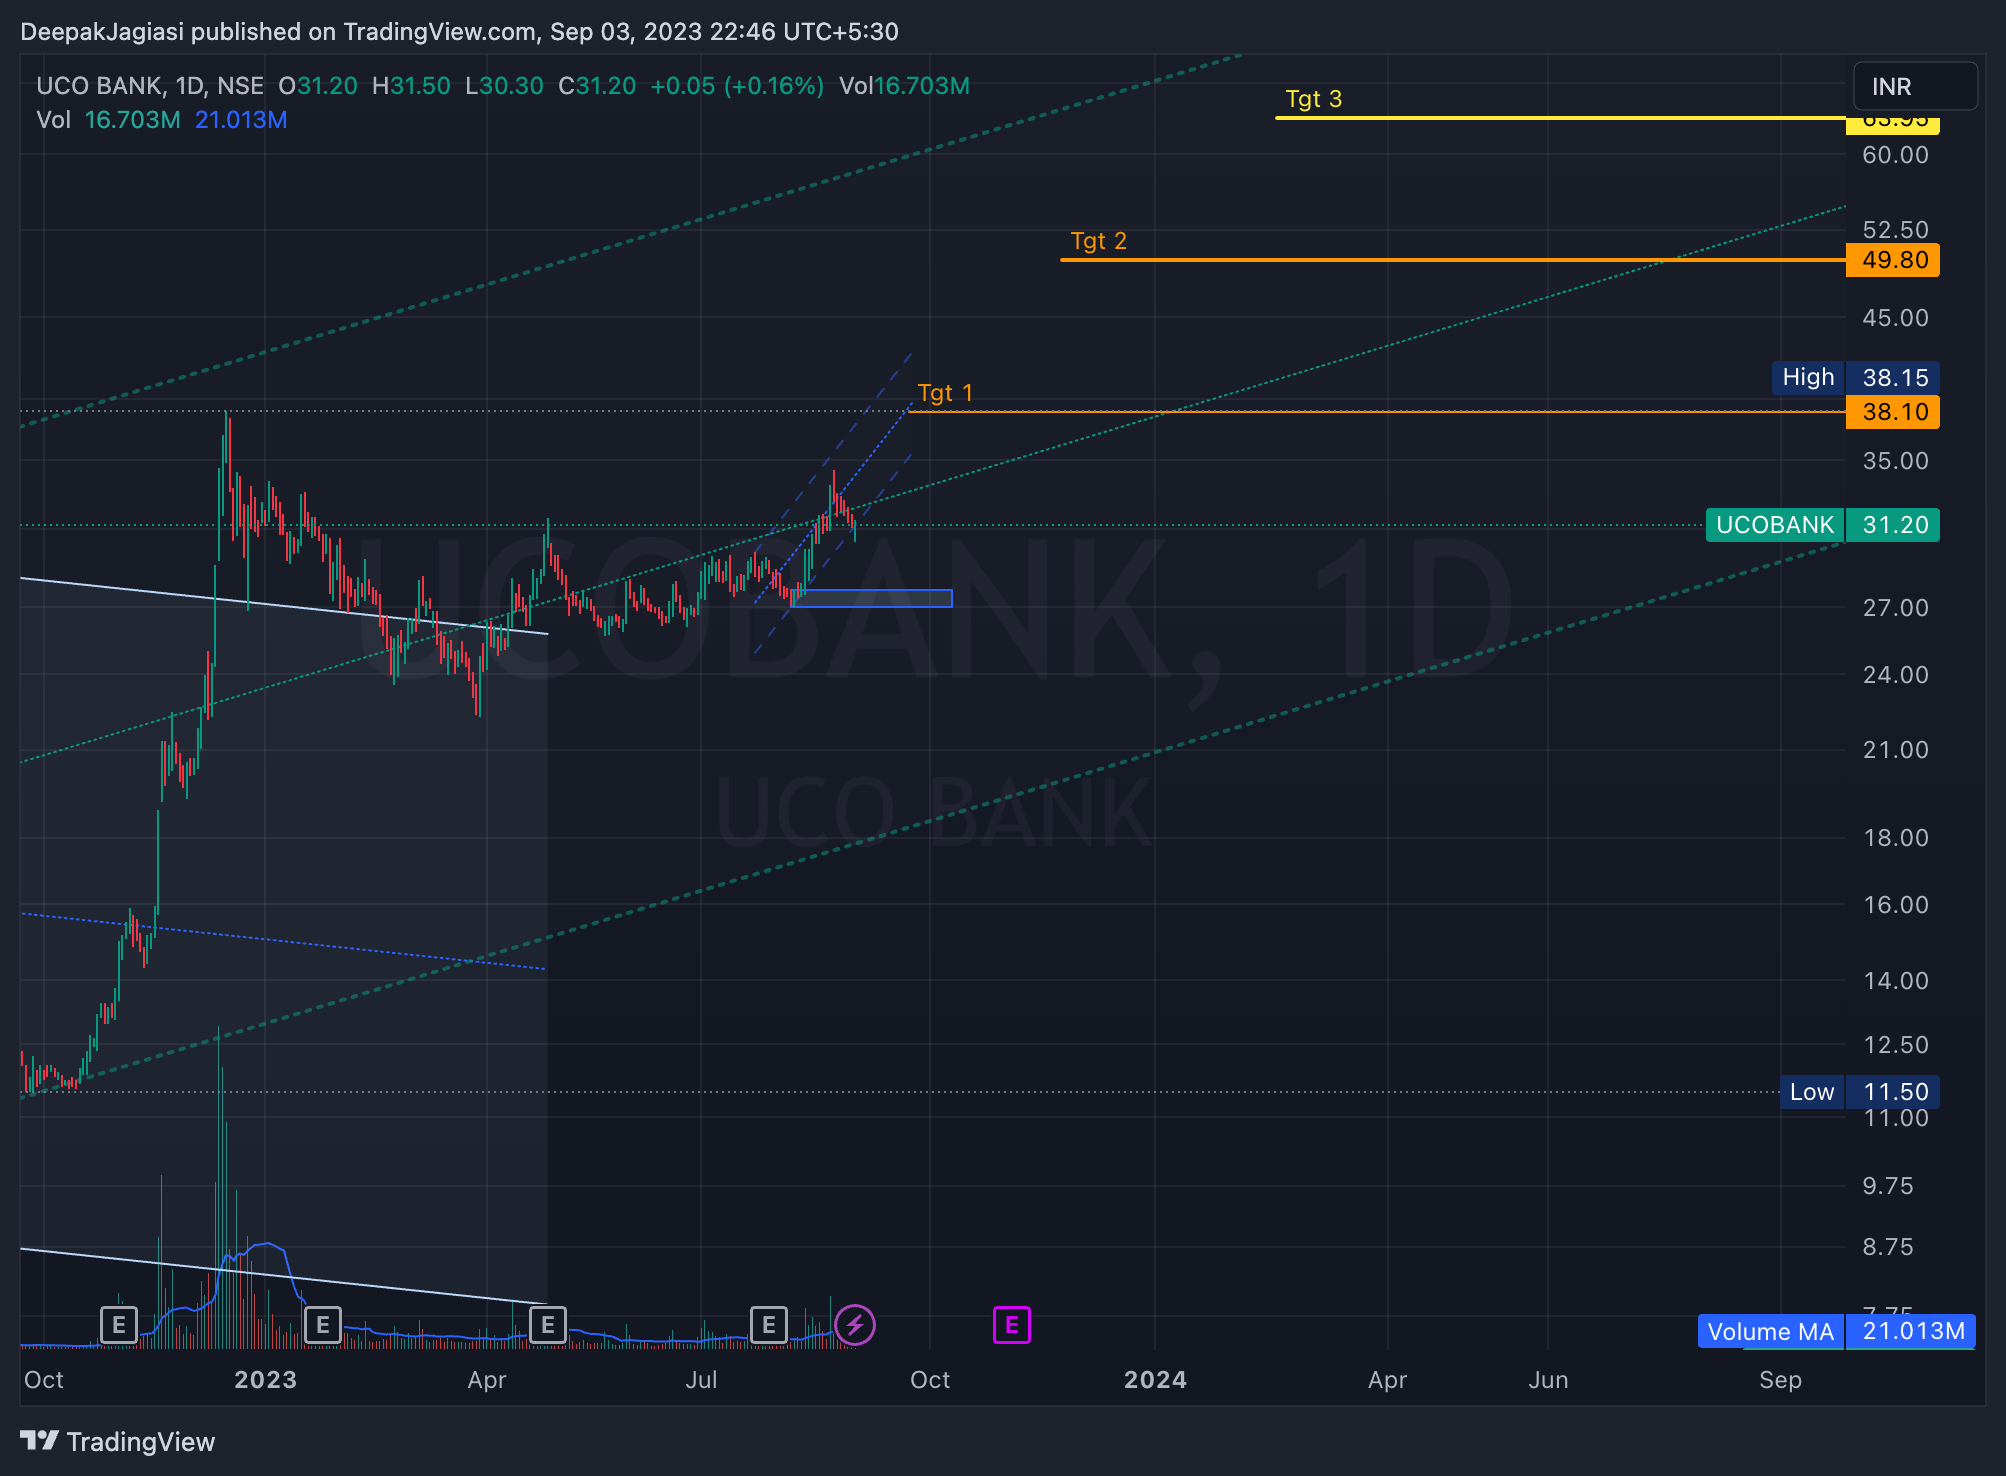Viewport: 2006px width, 1476px height.
Task: Click the orange Tgt 2 horizontal line
Action: [1453, 260]
